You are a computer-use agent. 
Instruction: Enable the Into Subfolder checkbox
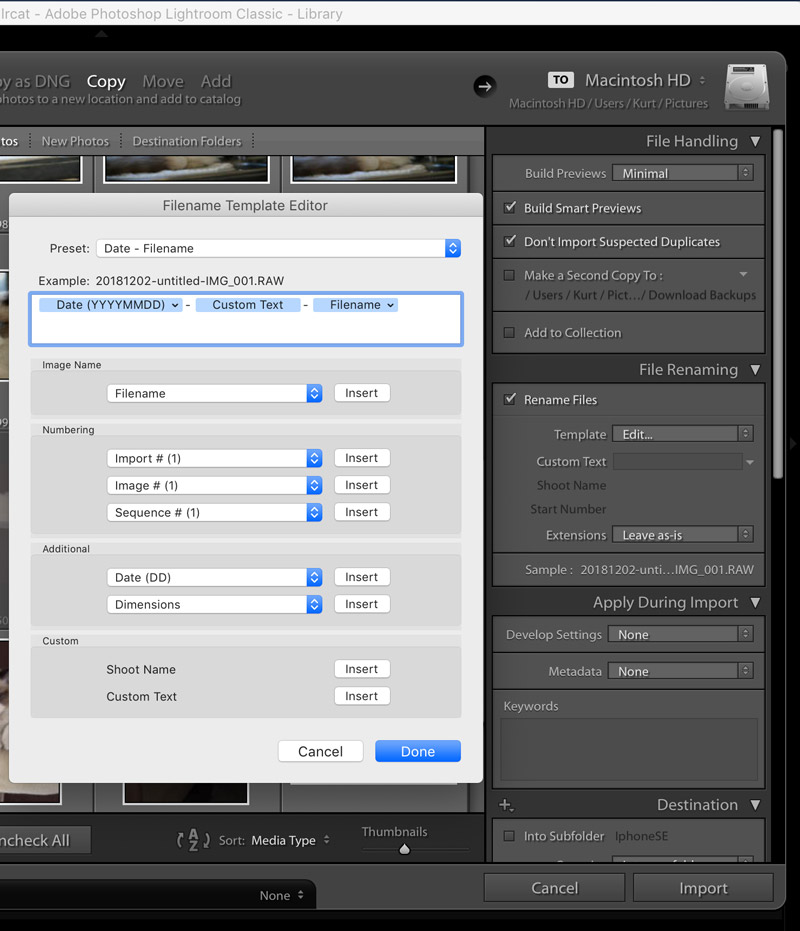[x=509, y=836]
